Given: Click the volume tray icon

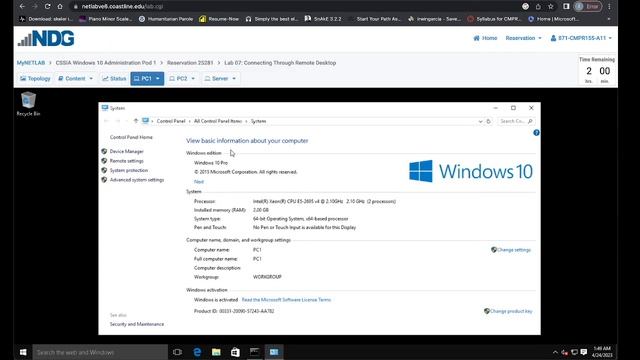Looking at the screenshot, I should (565, 352).
